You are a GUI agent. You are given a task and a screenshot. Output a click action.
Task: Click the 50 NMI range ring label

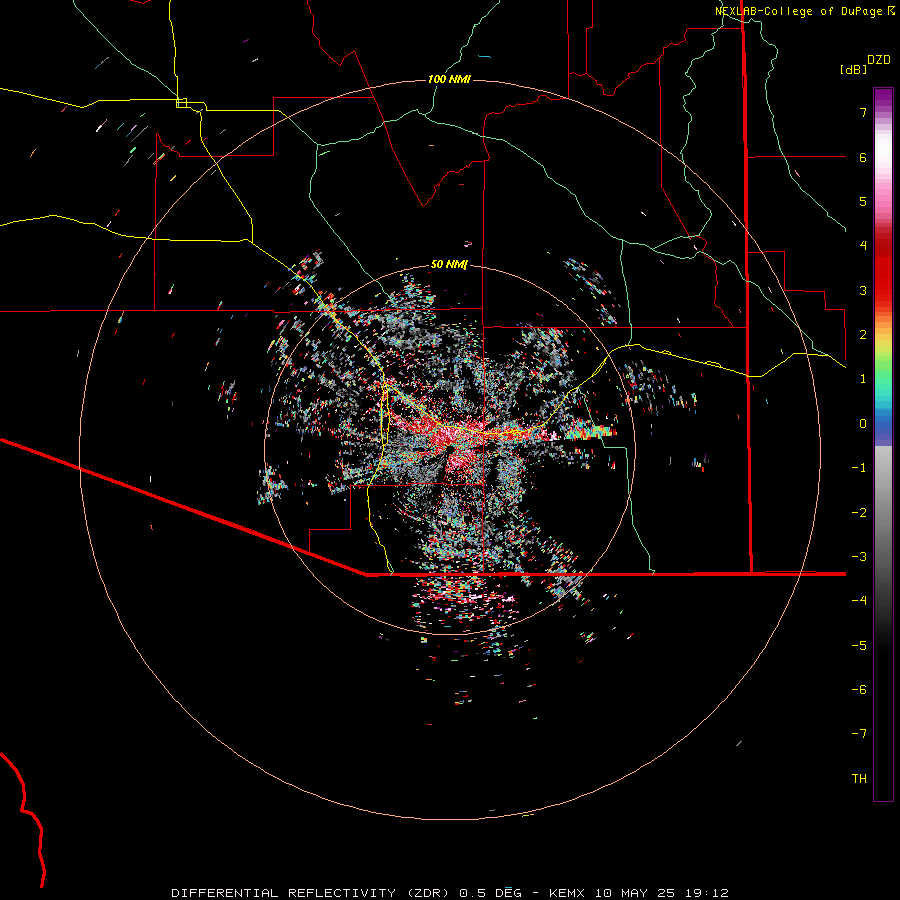pyautogui.click(x=449, y=264)
